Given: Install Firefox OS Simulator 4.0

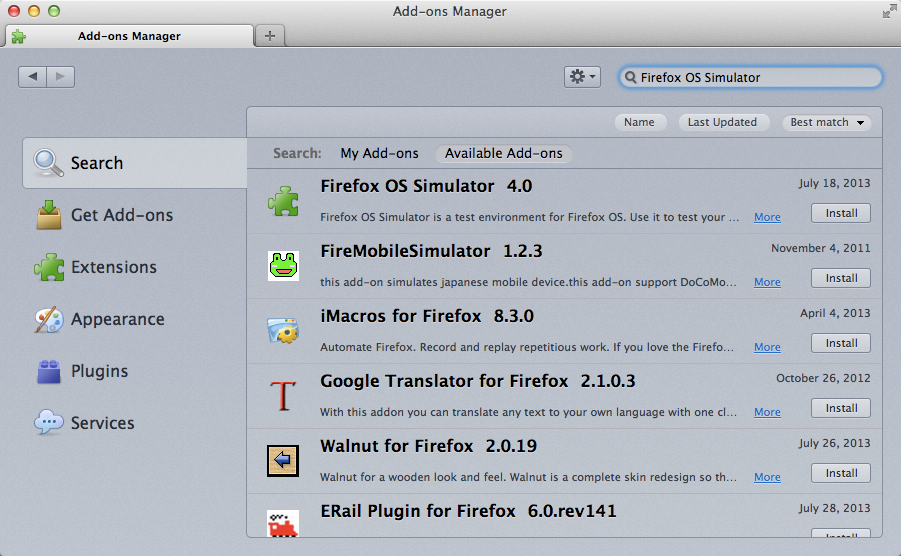Looking at the screenshot, I should click(840, 213).
